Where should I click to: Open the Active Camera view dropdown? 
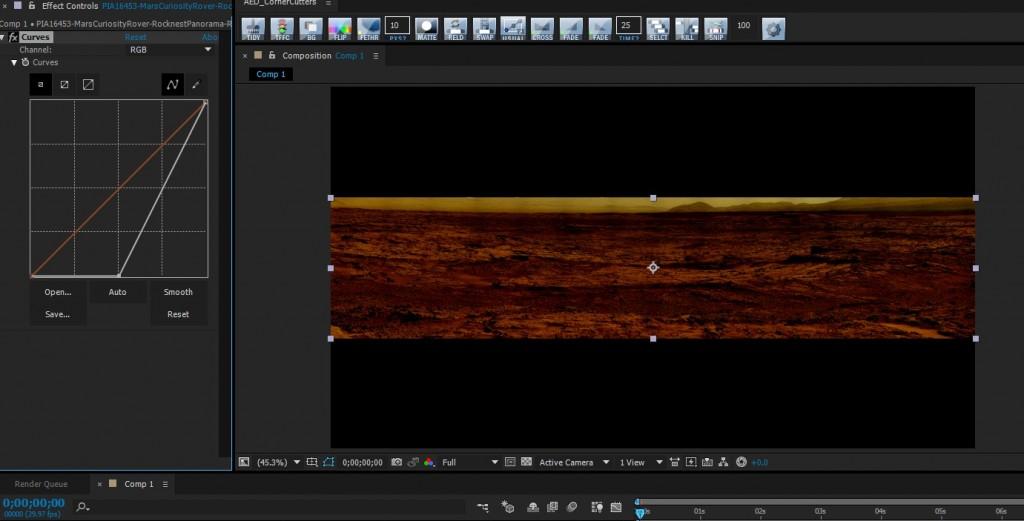pos(573,462)
